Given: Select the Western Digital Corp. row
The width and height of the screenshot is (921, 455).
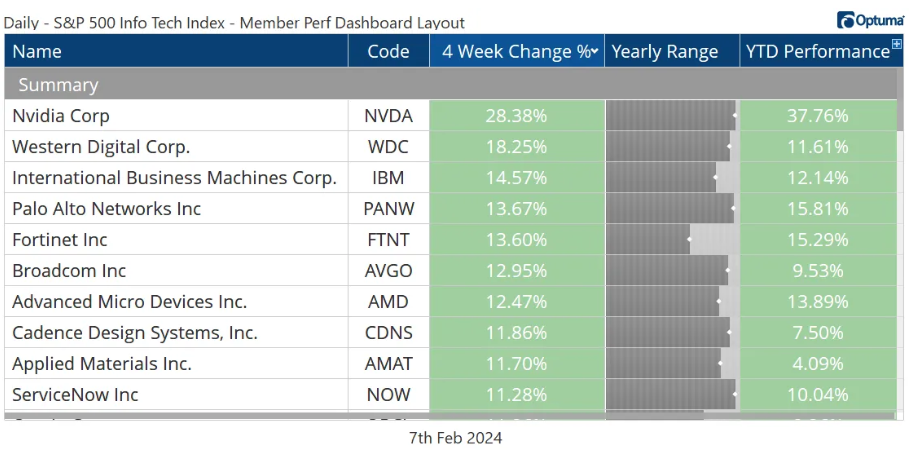Looking at the screenshot, I should click(101, 147).
